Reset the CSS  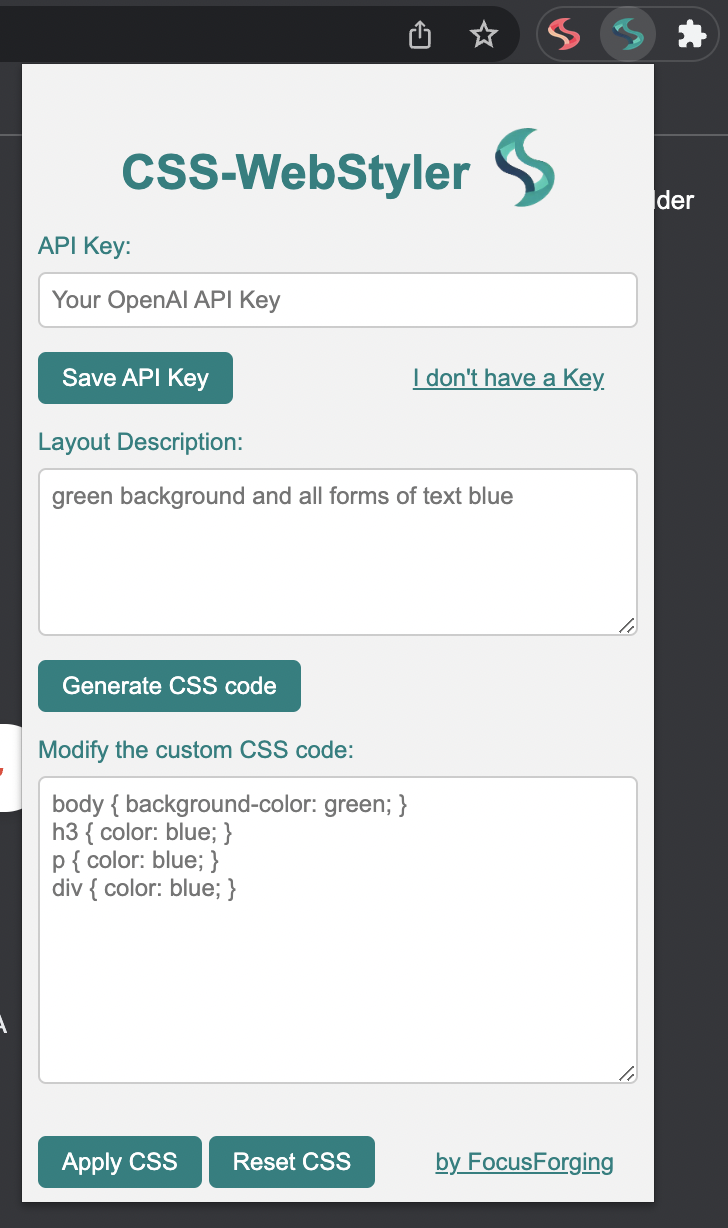point(292,1162)
